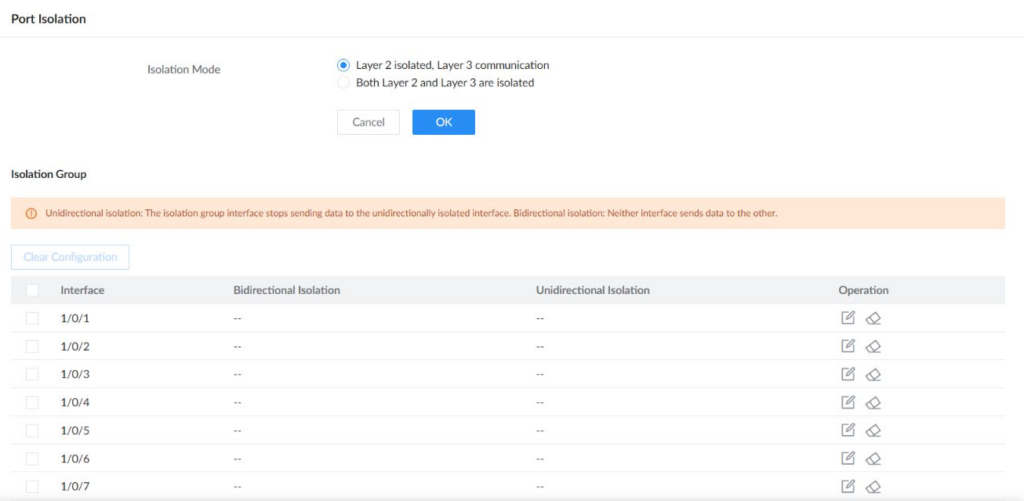Click the eraser icon in row 1/0/5

[873, 431]
